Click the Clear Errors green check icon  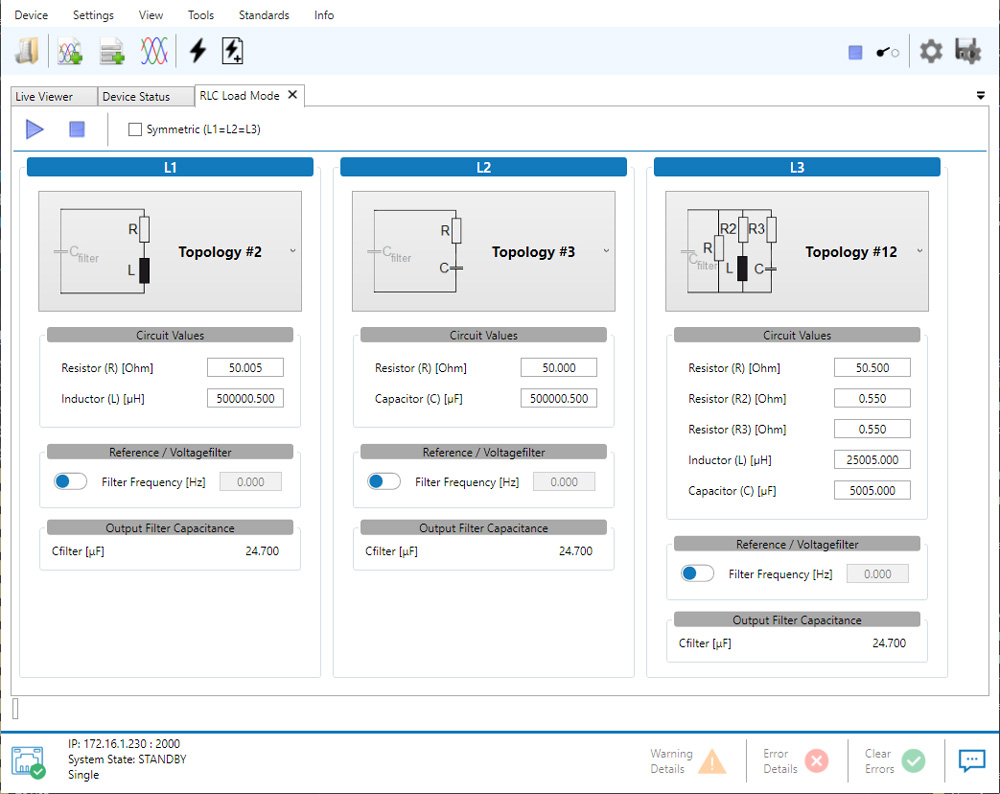click(x=913, y=761)
